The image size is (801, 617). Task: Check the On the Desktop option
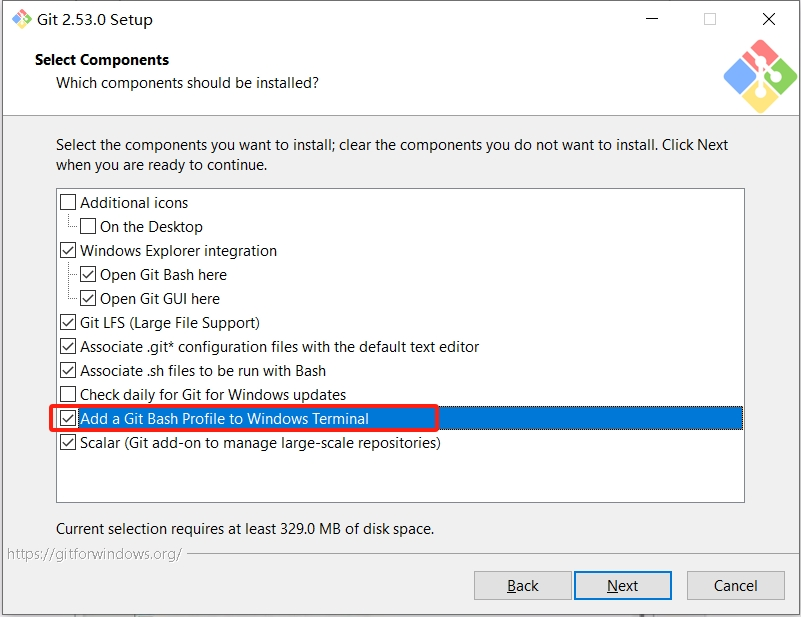pyautogui.click(x=86, y=226)
